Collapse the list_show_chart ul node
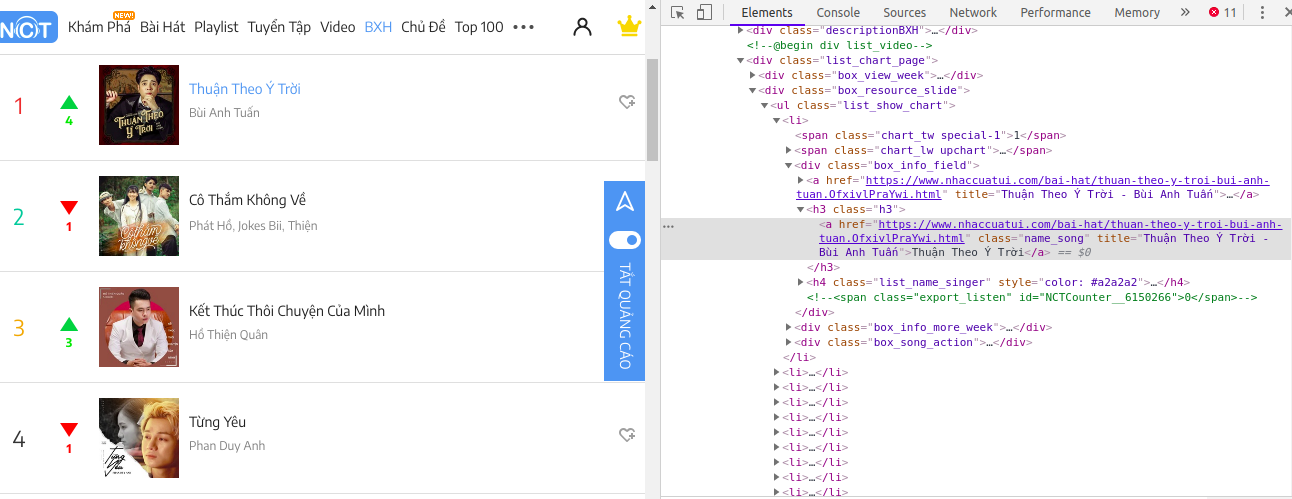 point(765,105)
